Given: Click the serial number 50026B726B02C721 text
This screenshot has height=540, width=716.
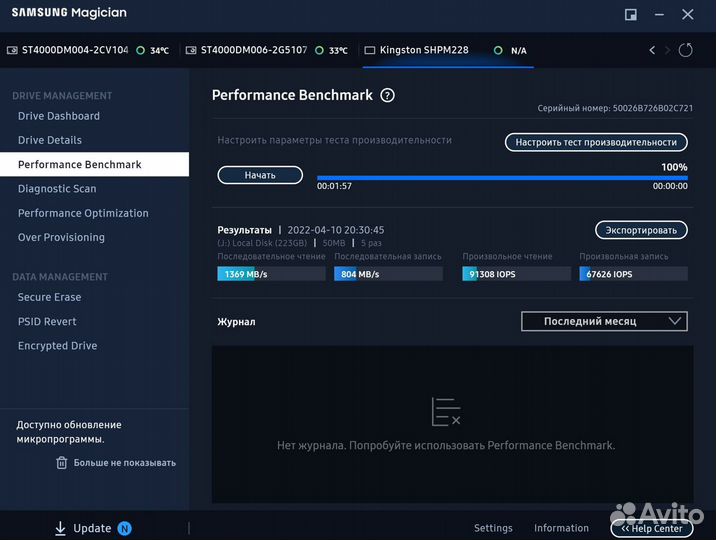Looking at the screenshot, I should tap(653, 108).
